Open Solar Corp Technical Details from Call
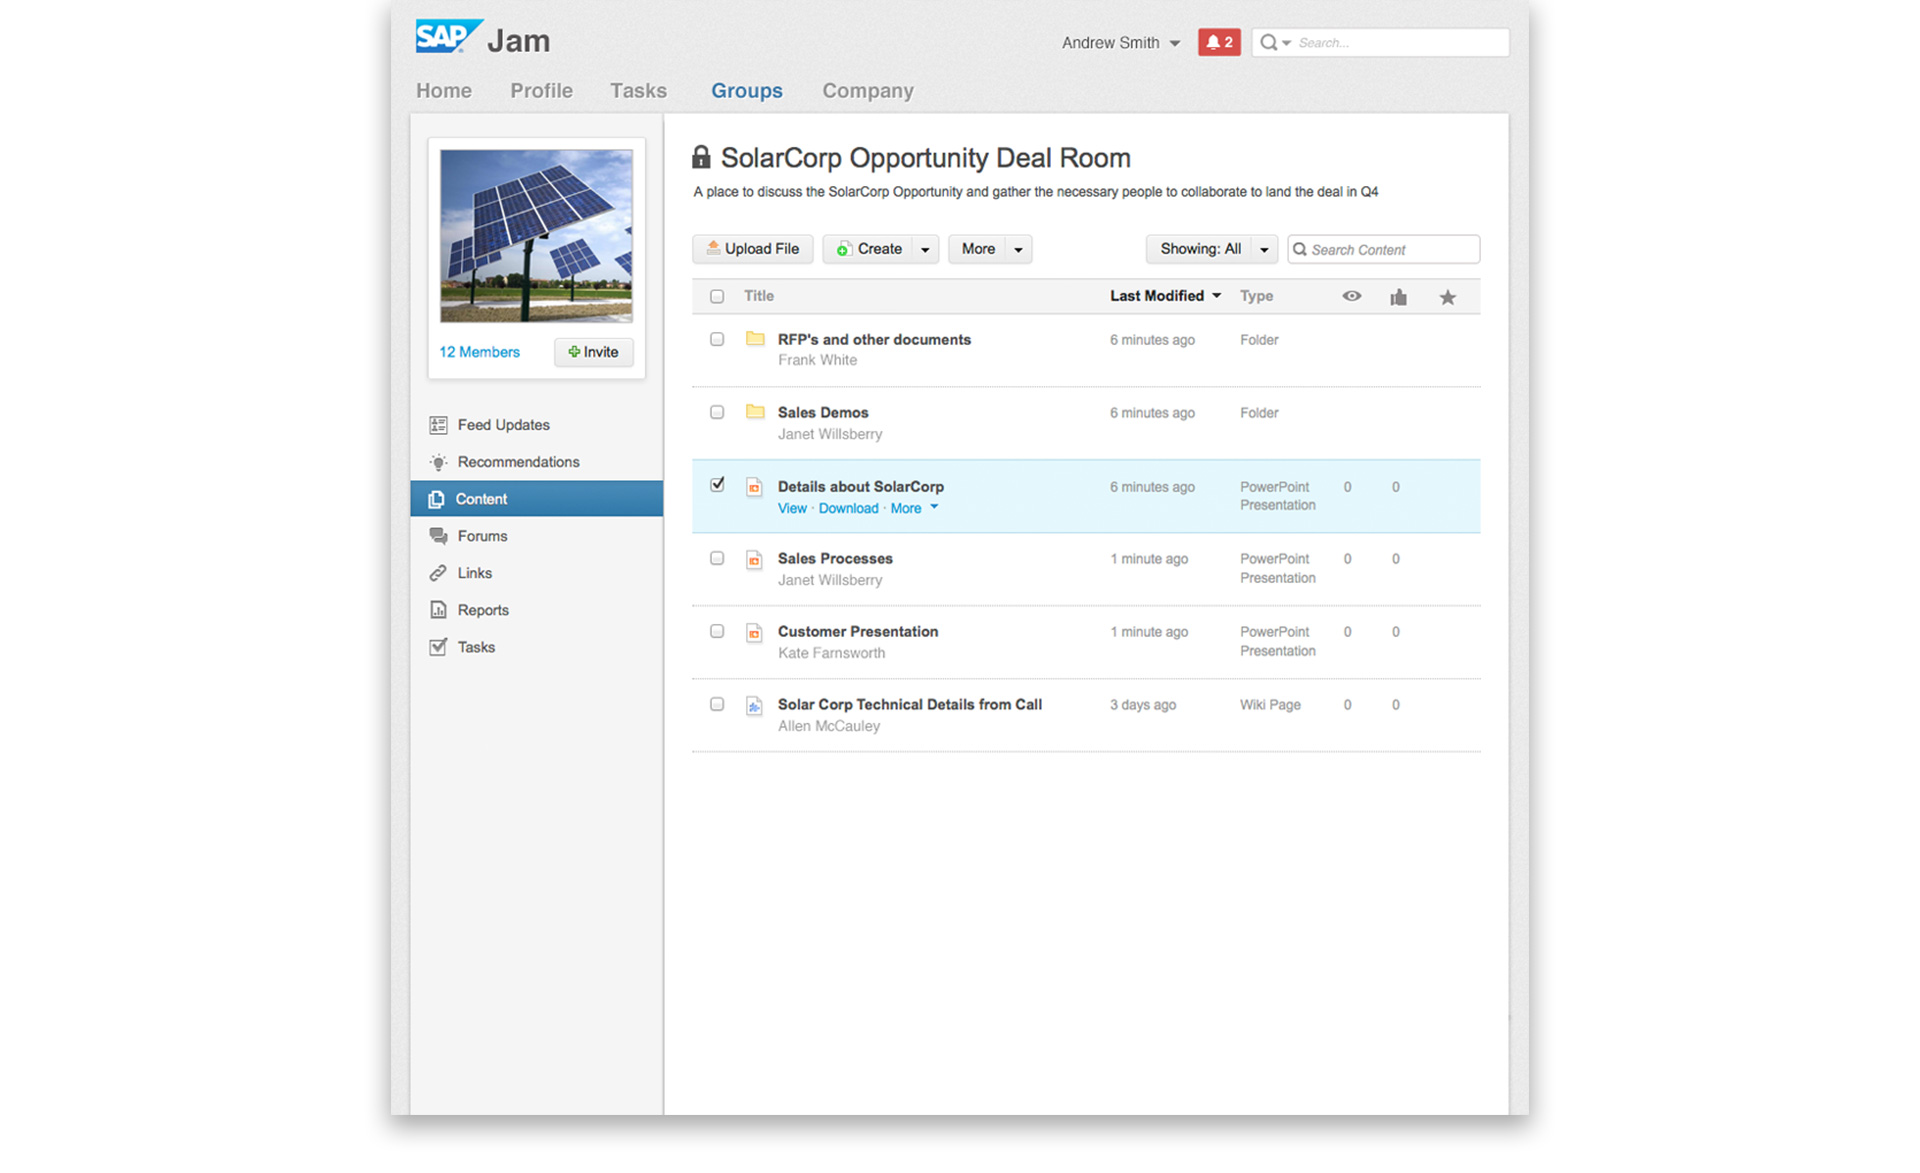Screen dimensions: 1920x1173 [x=910, y=704]
